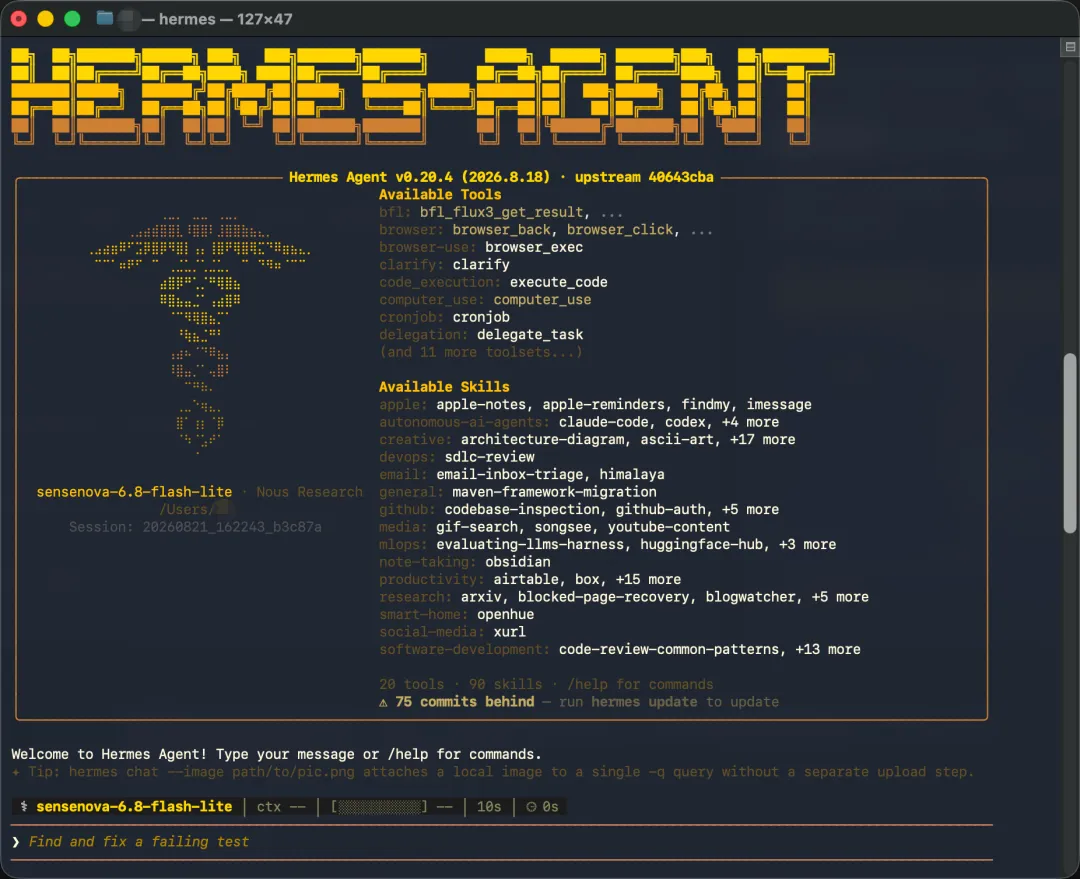The height and width of the screenshot is (879, 1080).
Task: Click the 'computer_use' tool name
Action: point(542,300)
